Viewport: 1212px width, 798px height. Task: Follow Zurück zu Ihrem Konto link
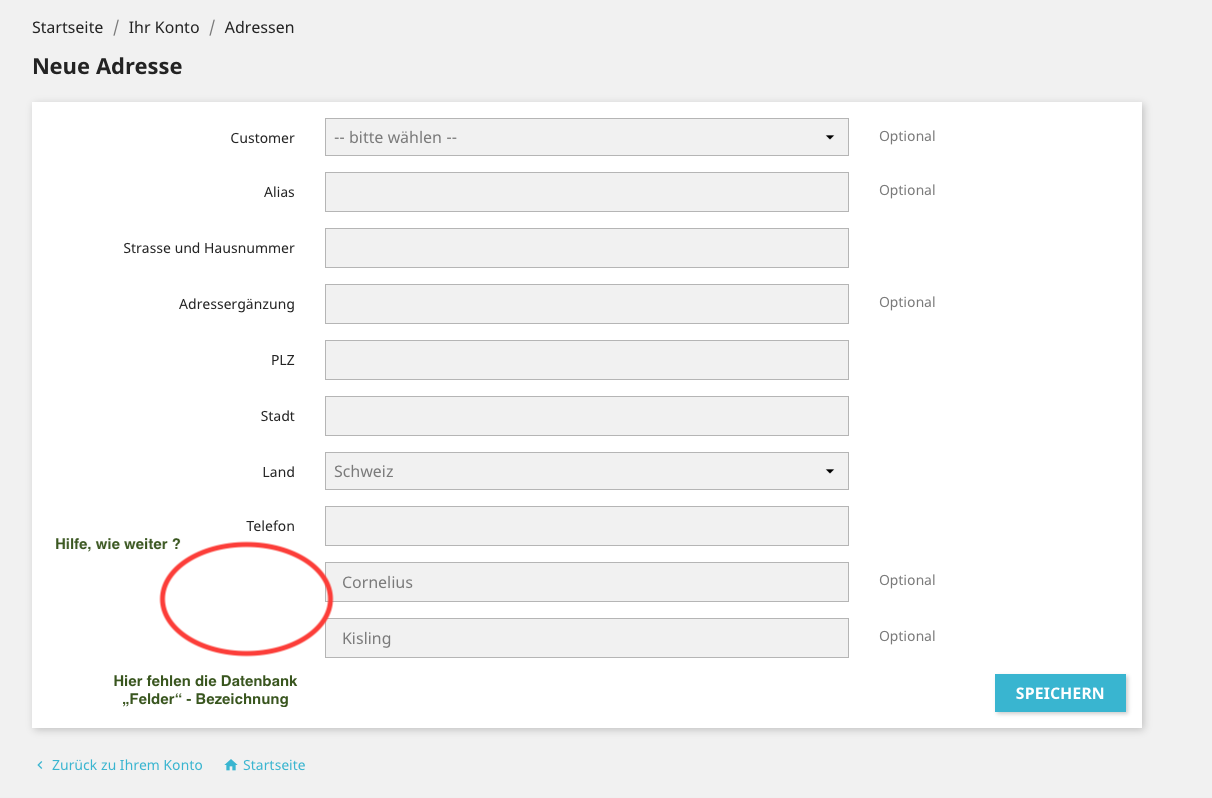[126, 766]
